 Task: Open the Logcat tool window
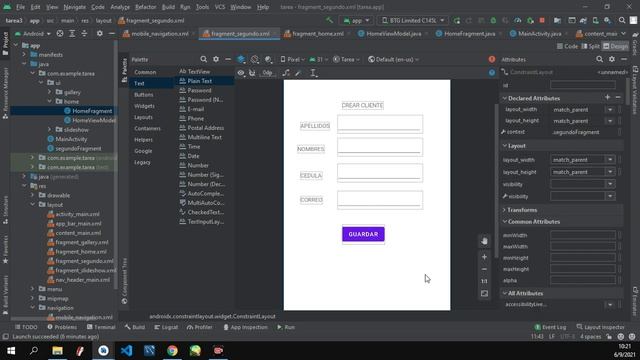coord(166,327)
